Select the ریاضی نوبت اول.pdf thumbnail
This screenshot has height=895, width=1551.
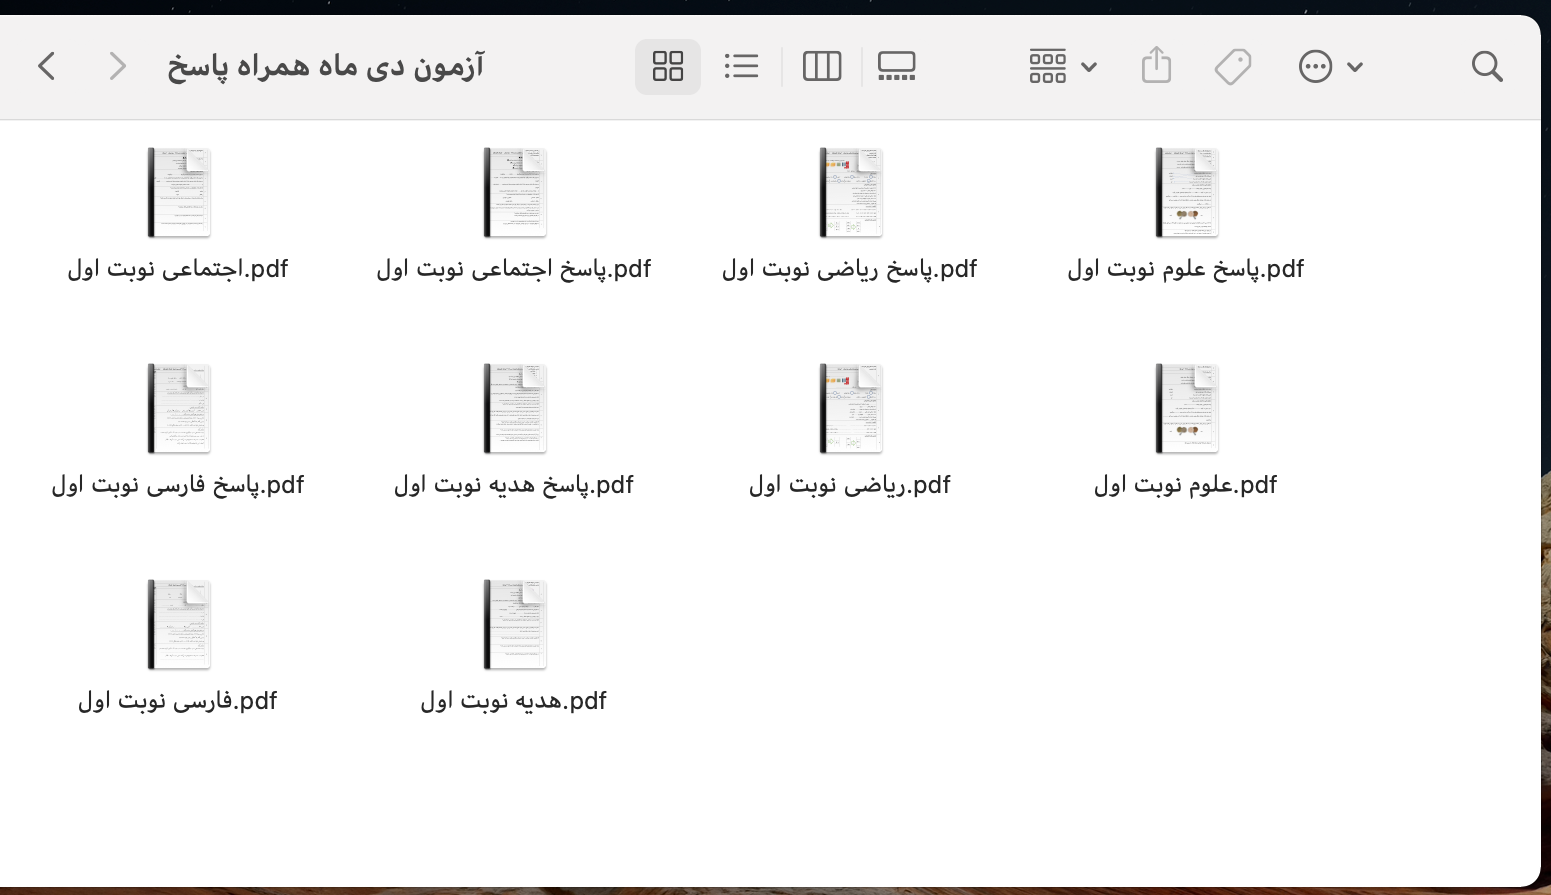coord(851,409)
